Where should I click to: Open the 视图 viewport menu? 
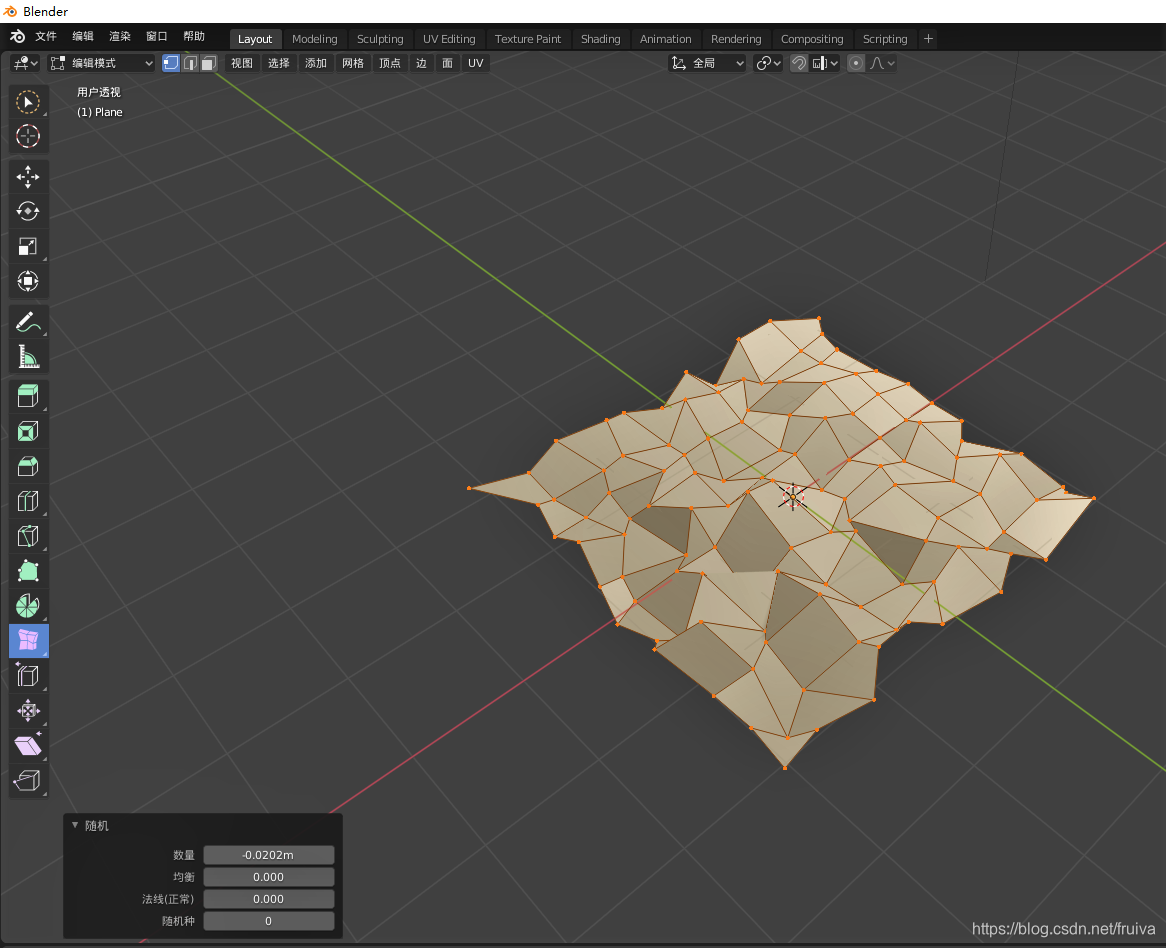[x=242, y=63]
